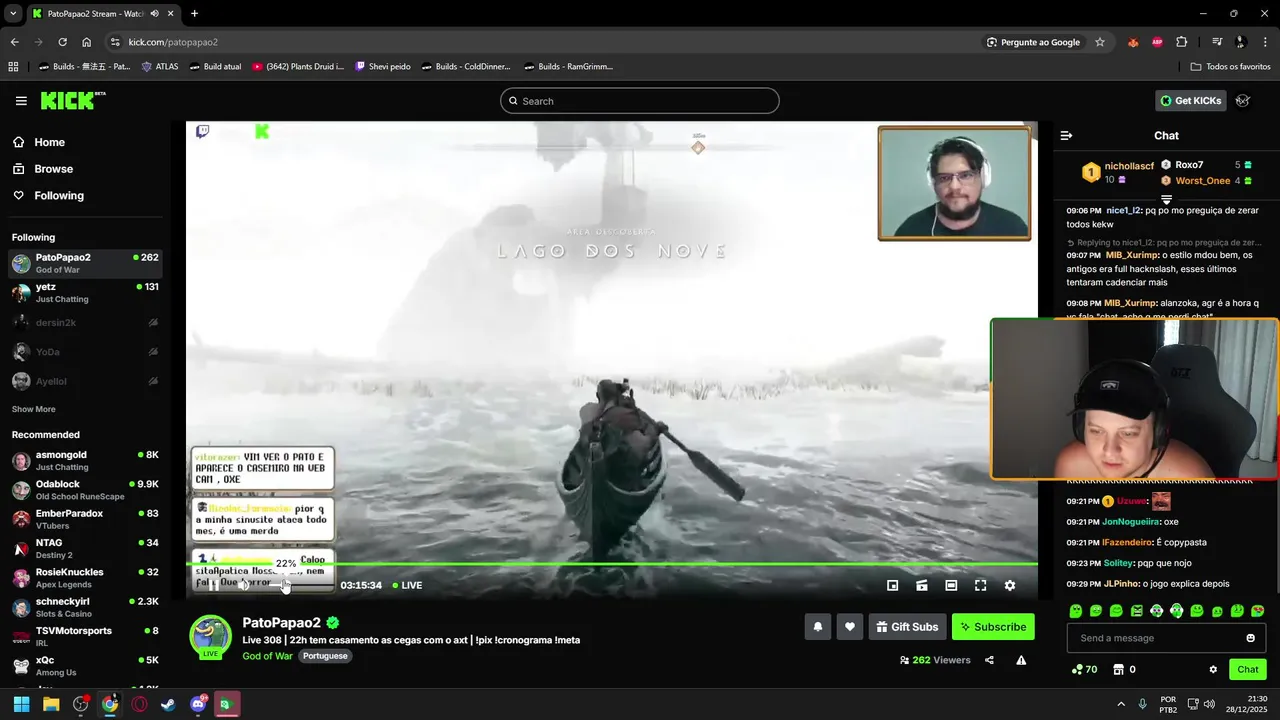The image size is (1280, 720).
Task: Open Windows Start menu
Action: [21, 704]
